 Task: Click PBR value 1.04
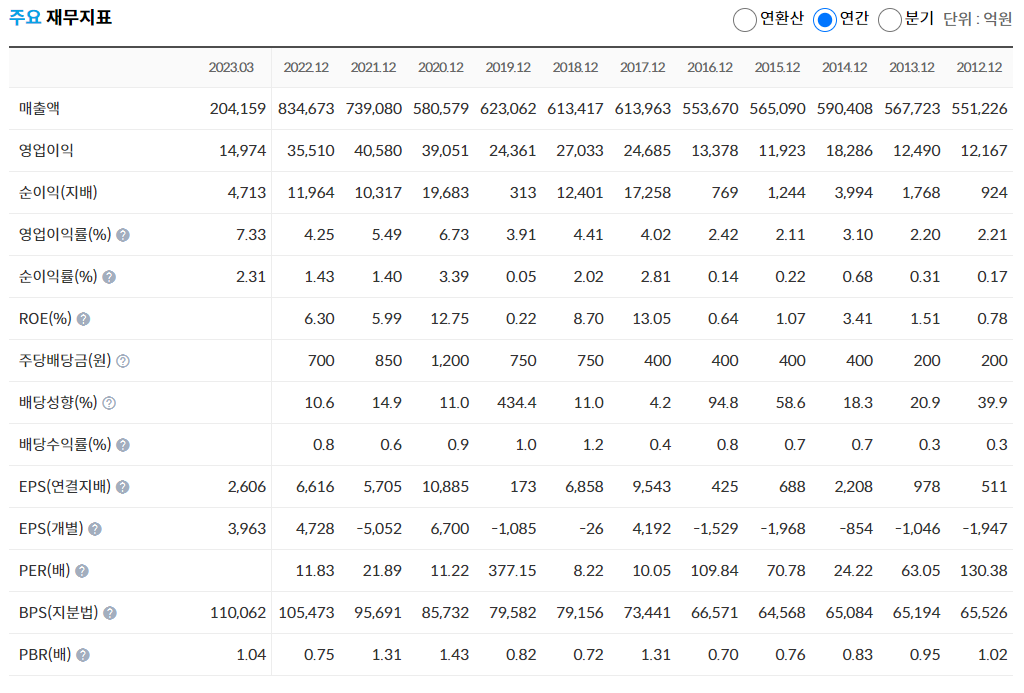coord(251,655)
